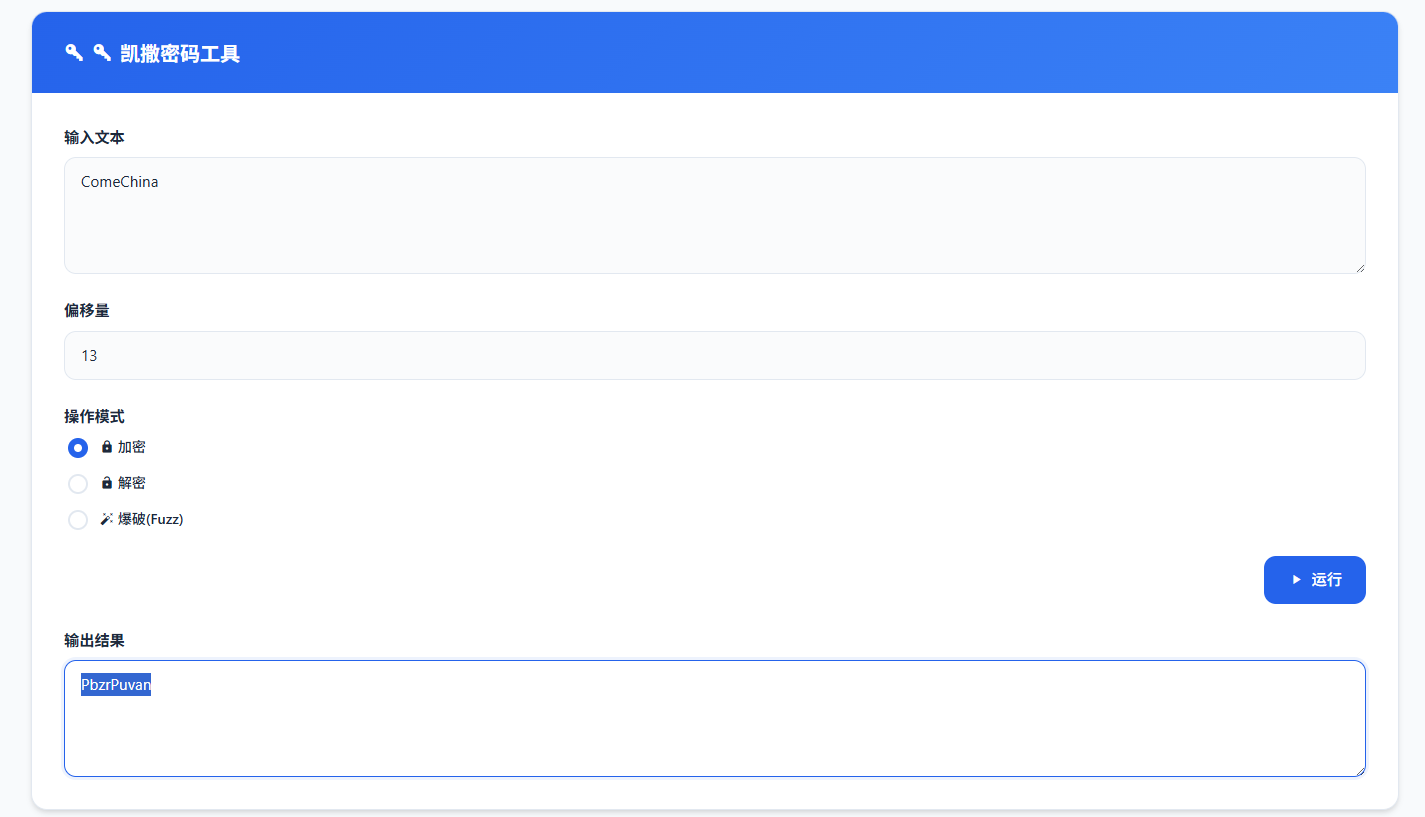The width and height of the screenshot is (1425, 817).
Task: Click the second key icon beside the title
Action: (x=102, y=53)
